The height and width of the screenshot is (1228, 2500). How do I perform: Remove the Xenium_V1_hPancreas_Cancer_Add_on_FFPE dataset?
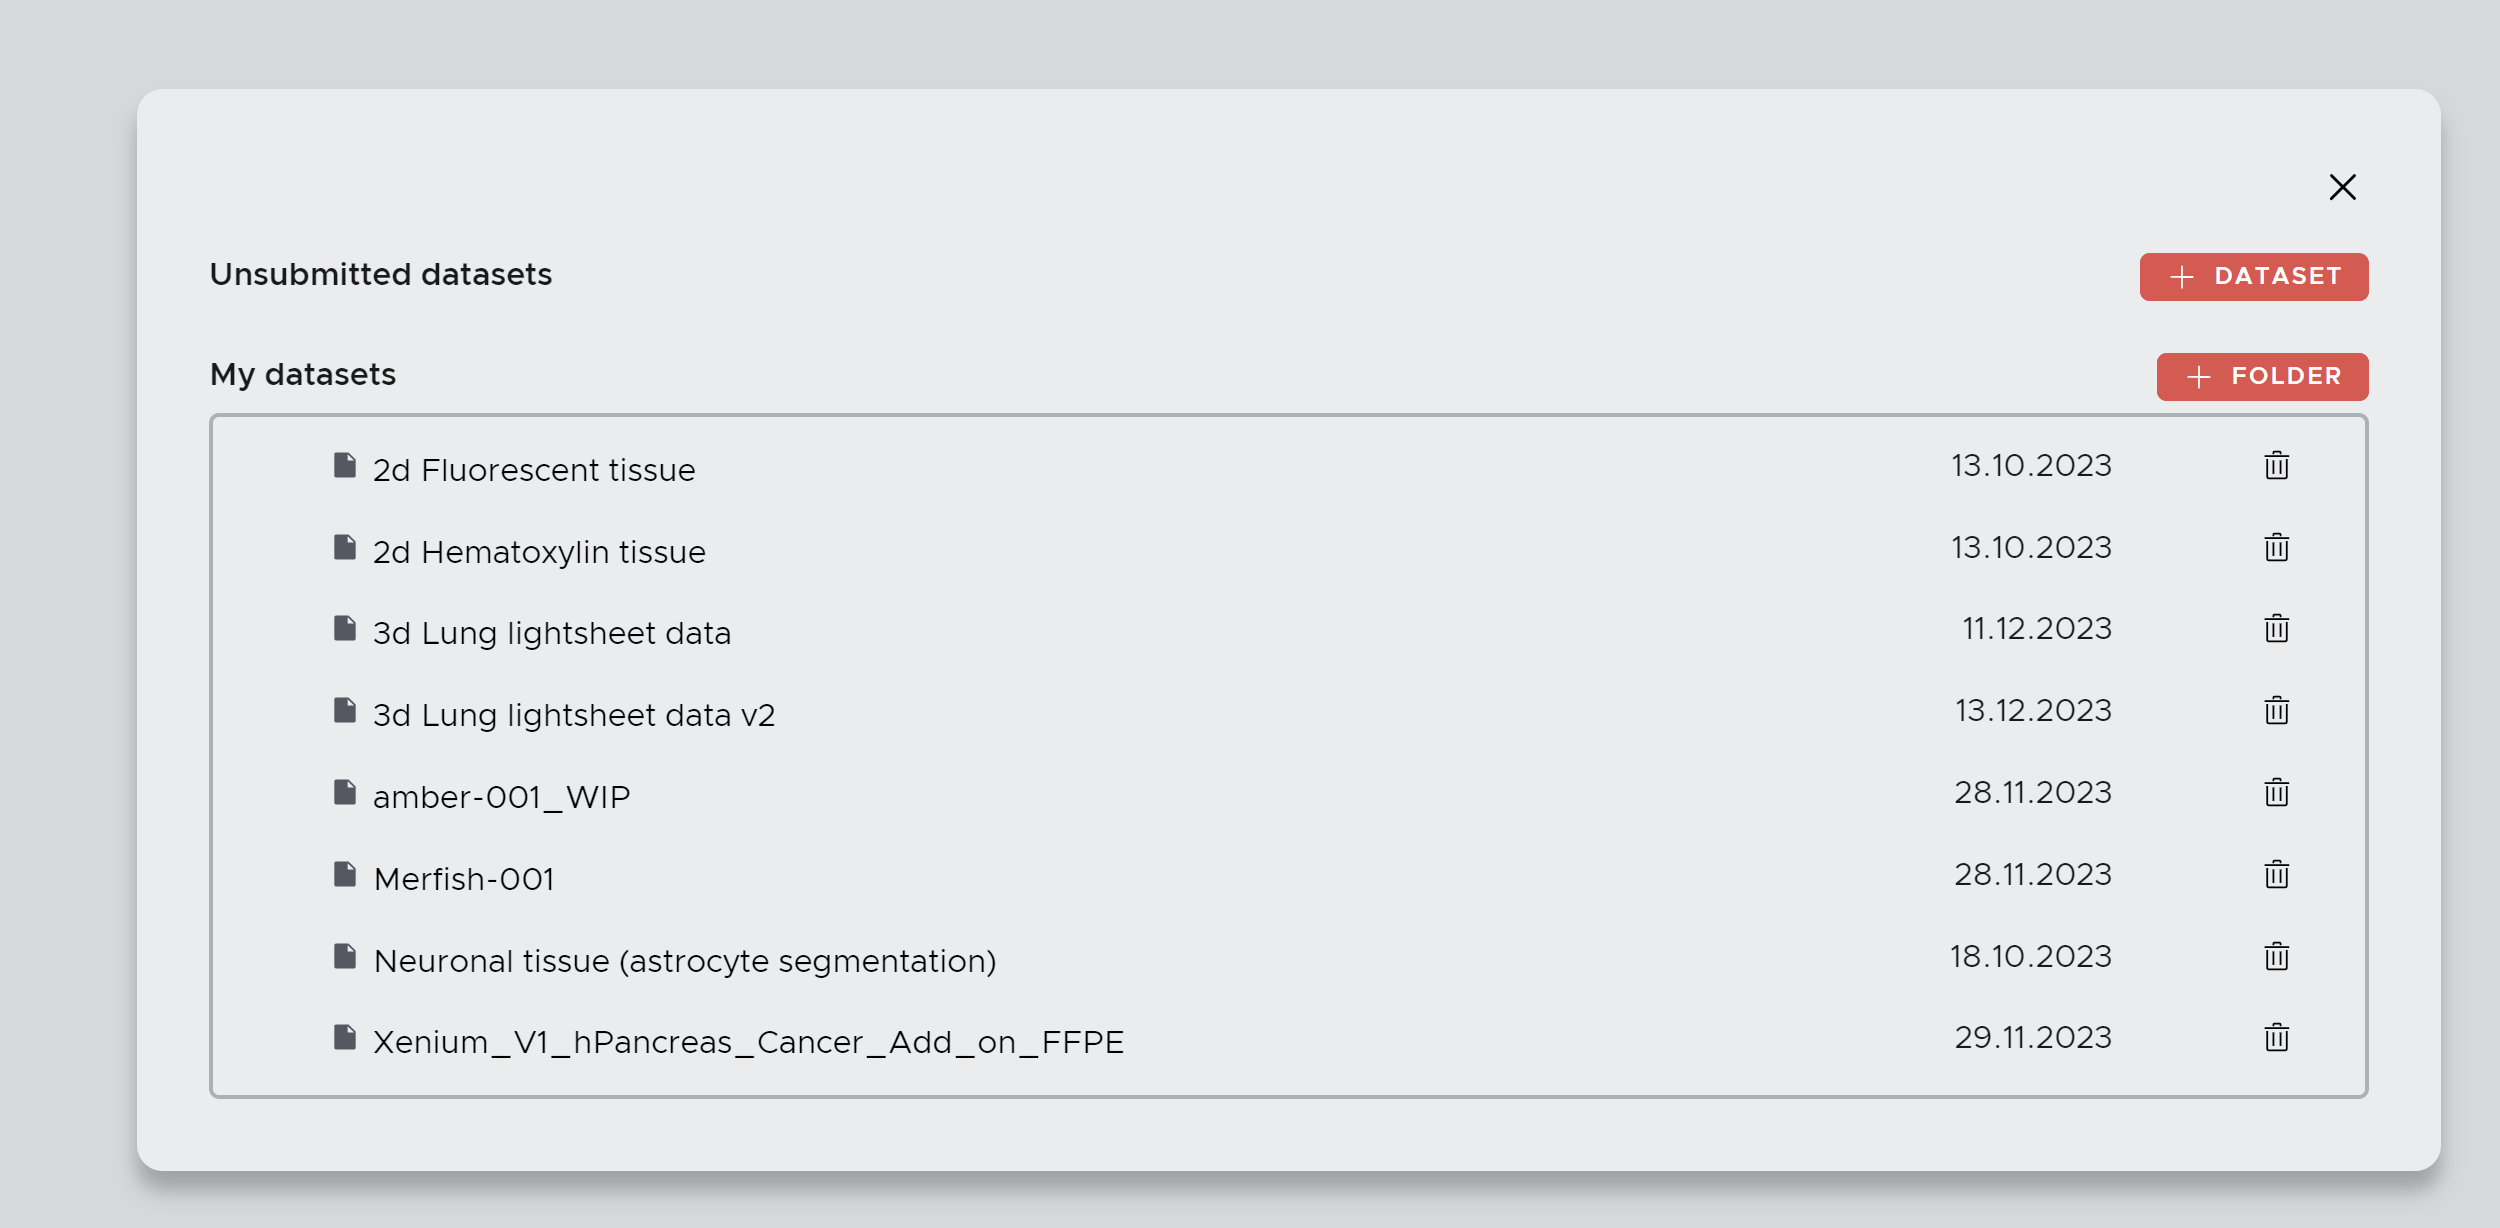pos(2276,1038)
